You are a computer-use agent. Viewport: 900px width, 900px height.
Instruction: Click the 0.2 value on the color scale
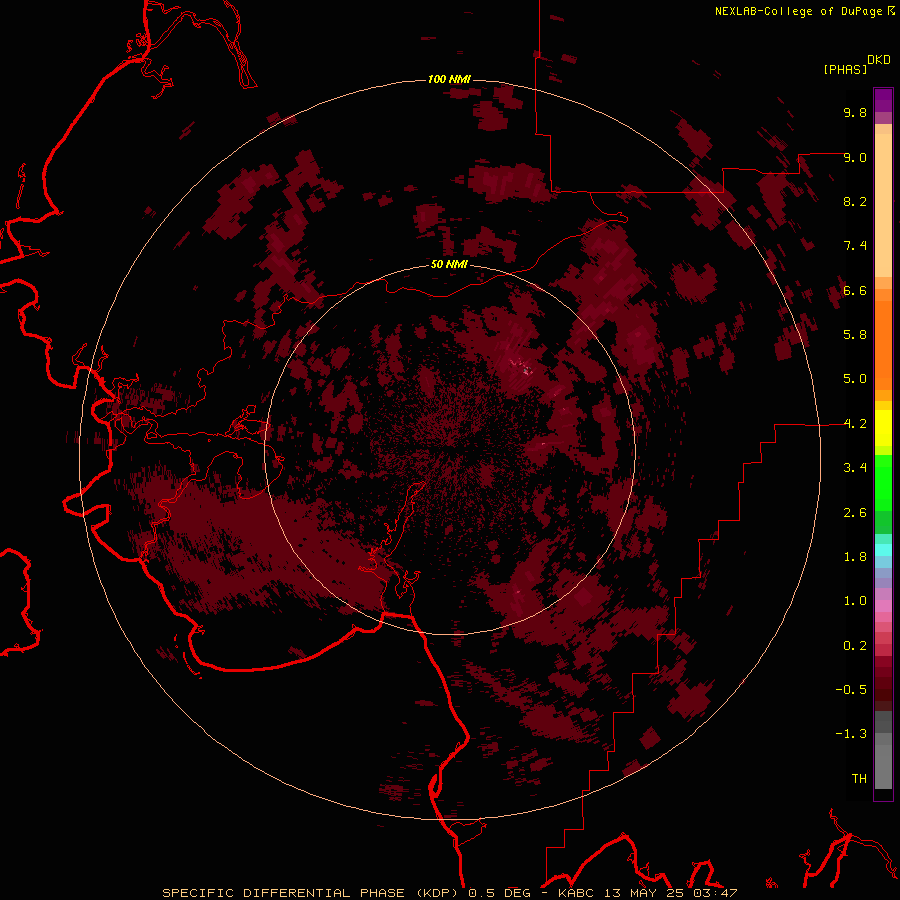coord(855,646)
